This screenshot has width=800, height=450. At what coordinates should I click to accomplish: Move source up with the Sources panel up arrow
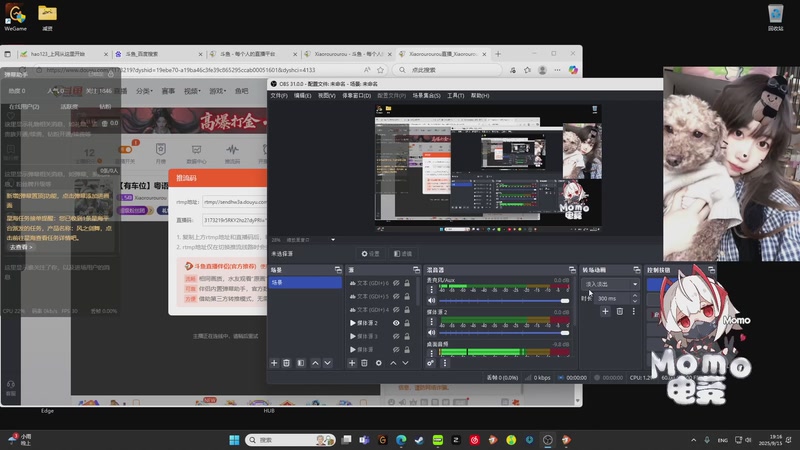[393, 363]
